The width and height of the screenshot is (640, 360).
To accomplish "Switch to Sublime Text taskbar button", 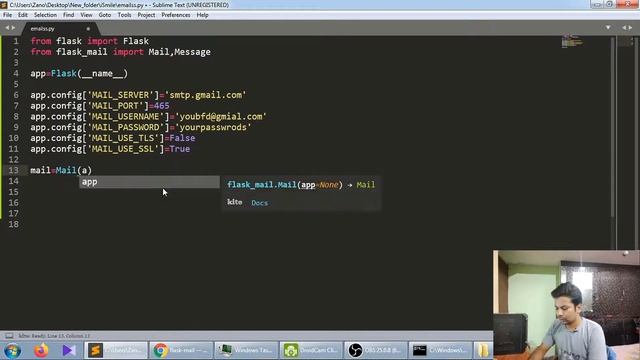I will pos(116,351).
